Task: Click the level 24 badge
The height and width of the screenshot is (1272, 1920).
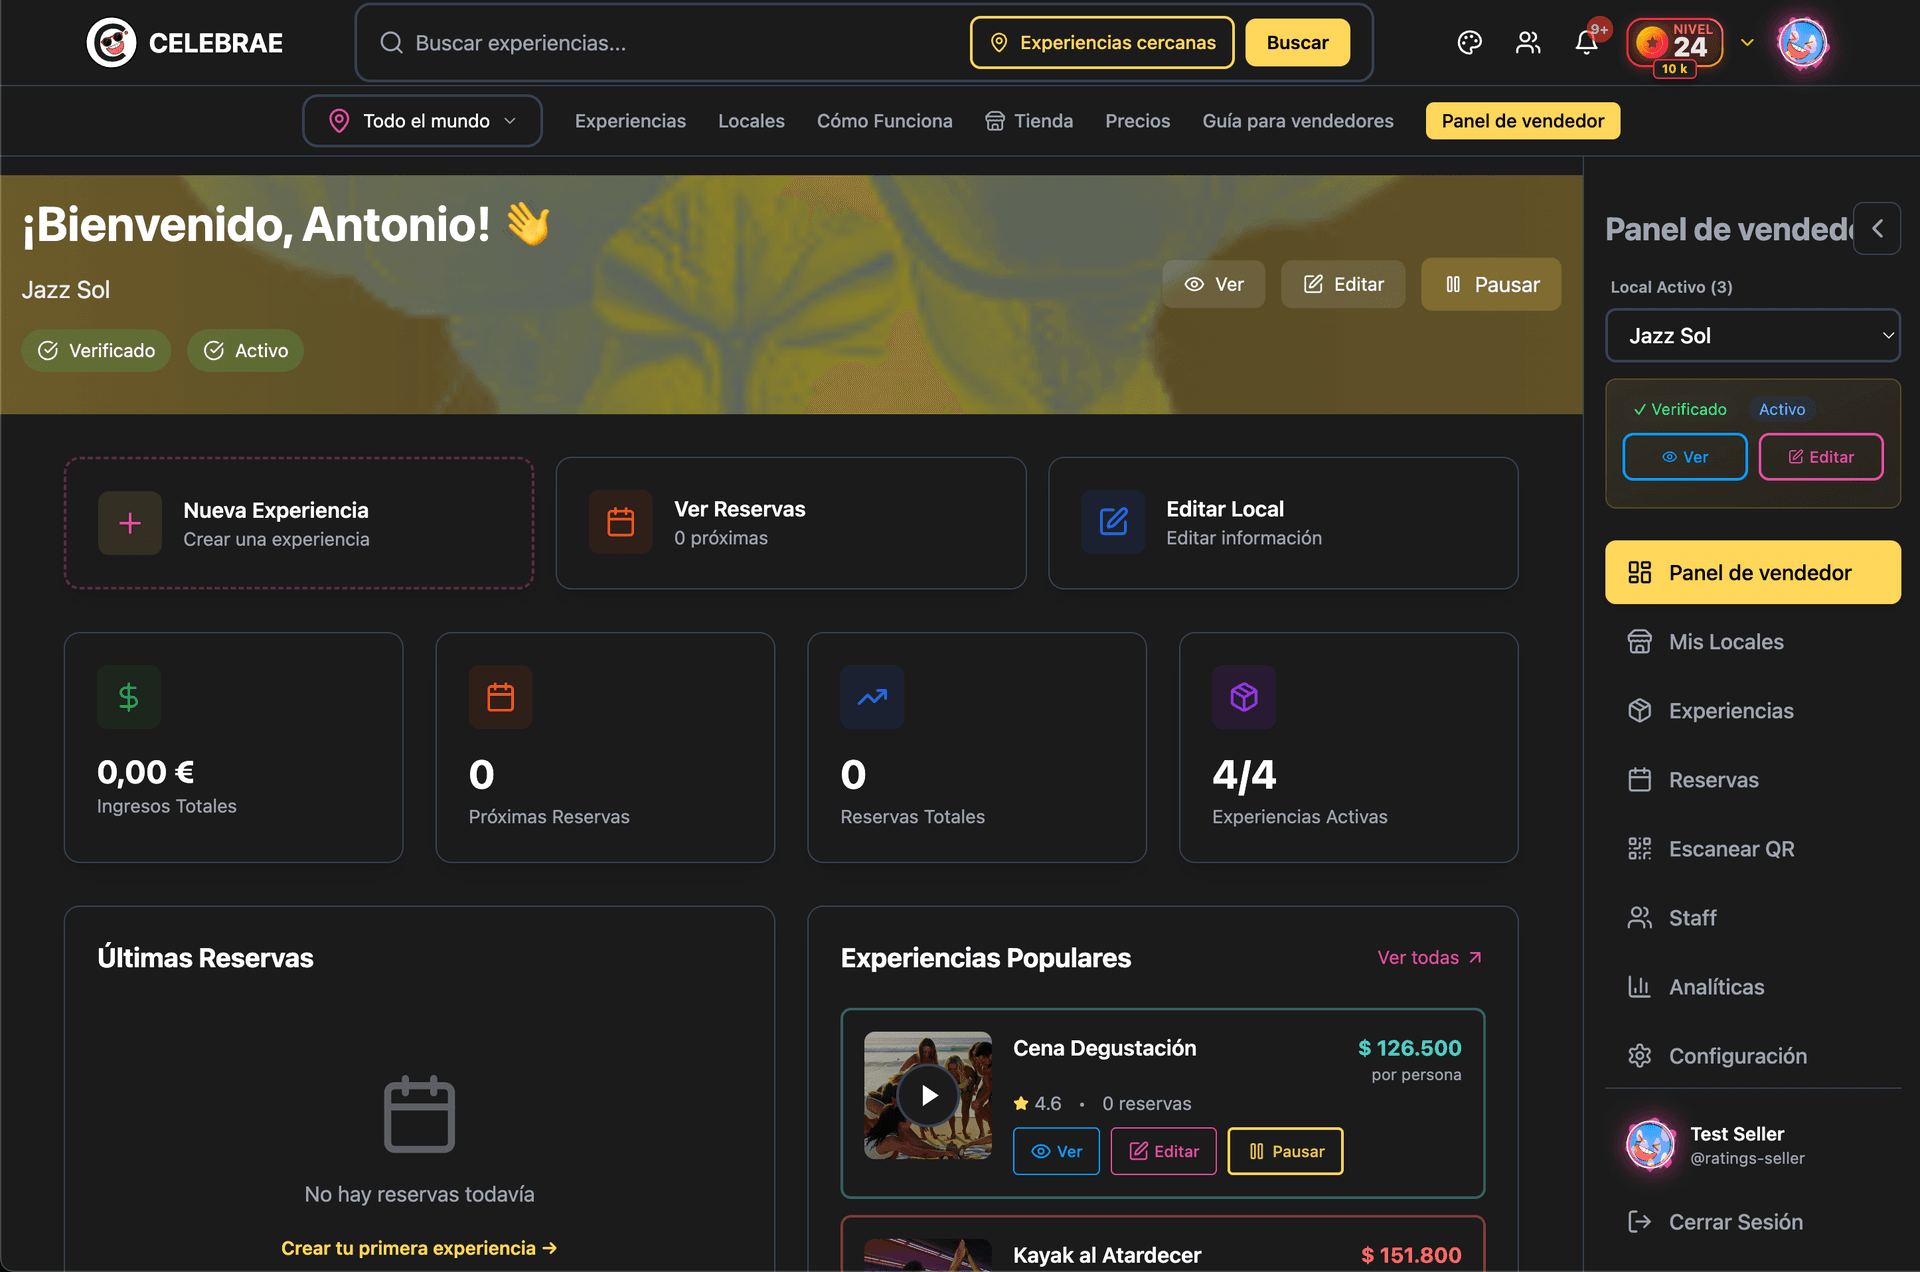Action: (x=1675, y=45)
